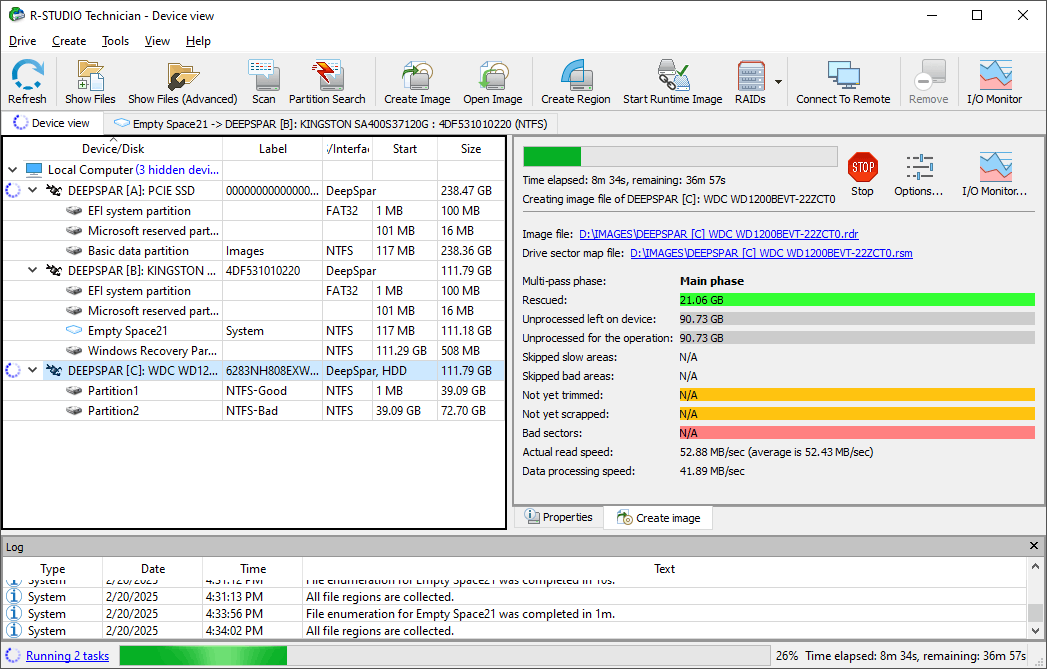Click the Running 2 tasks link

[x=67, y=656]
